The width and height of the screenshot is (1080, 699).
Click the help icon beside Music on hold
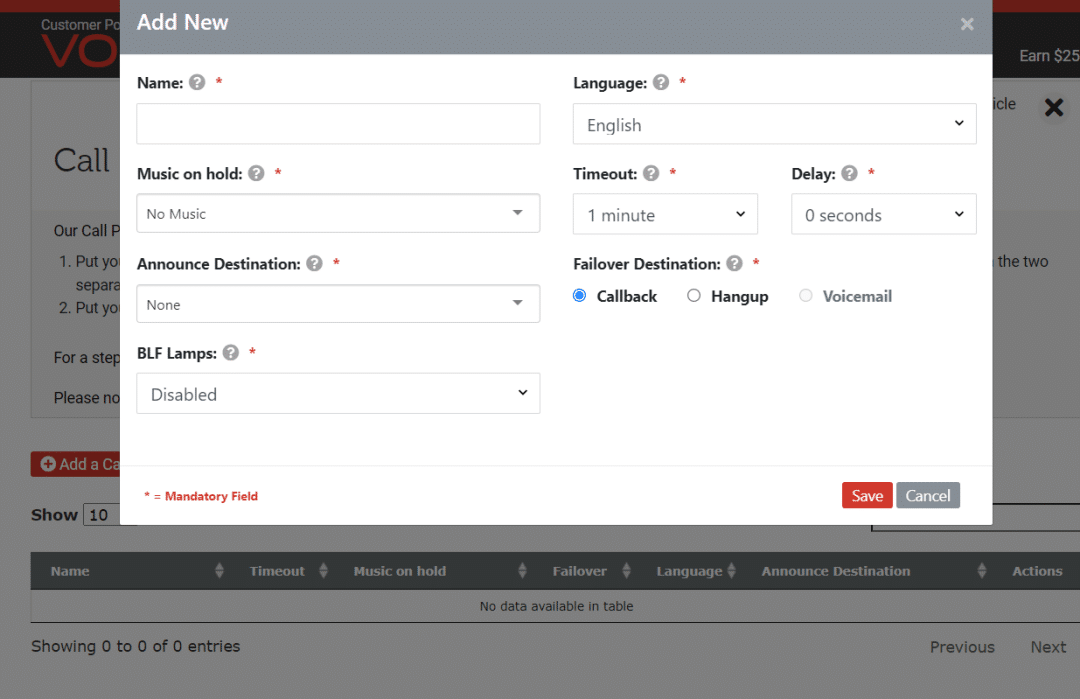click(x=256, y=173)
